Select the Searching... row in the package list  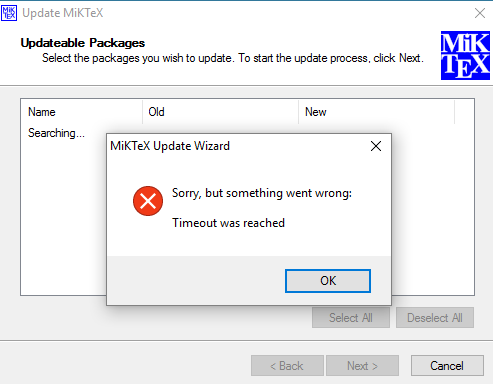coord(56,133)
